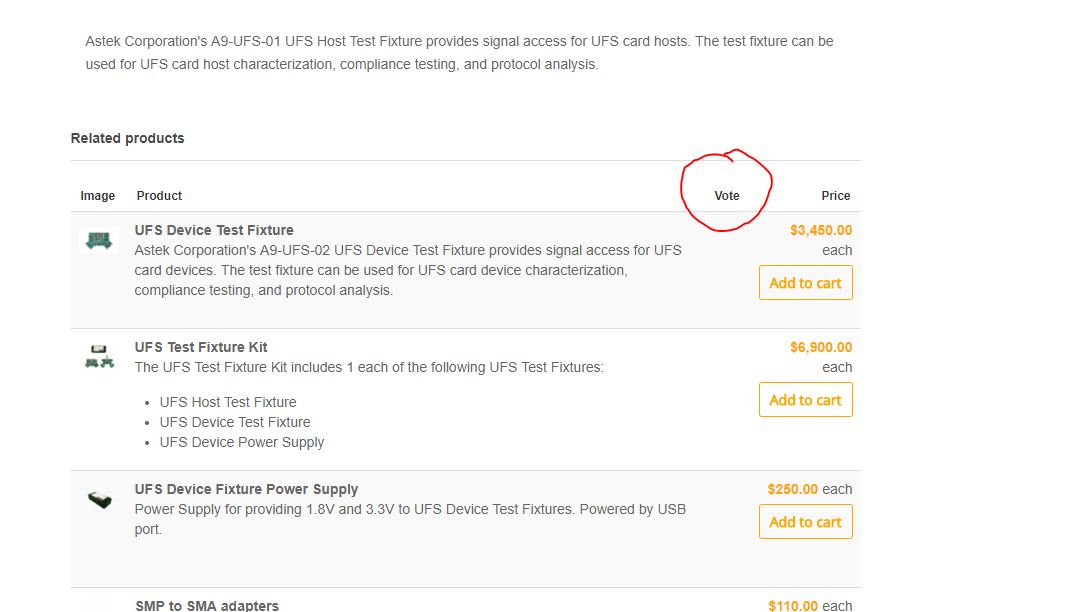Viewport: 1071px width, 612px height.
Task: Click the UFS Host Test Fixture bullet item
Action: click(x=228, y=402)
